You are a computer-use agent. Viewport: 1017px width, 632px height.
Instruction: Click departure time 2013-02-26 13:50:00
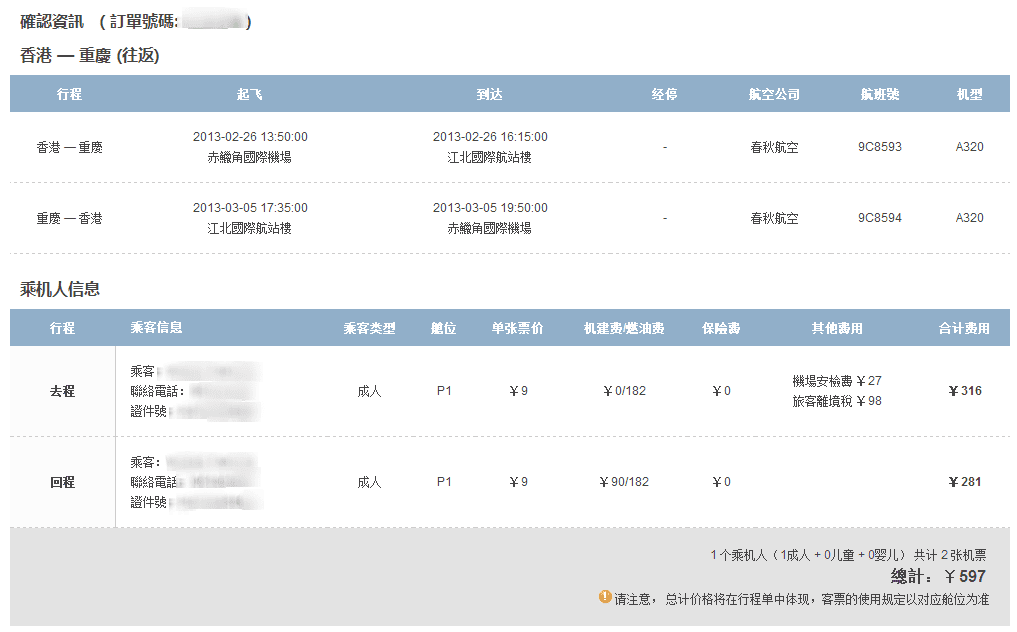tap(250, 137)
